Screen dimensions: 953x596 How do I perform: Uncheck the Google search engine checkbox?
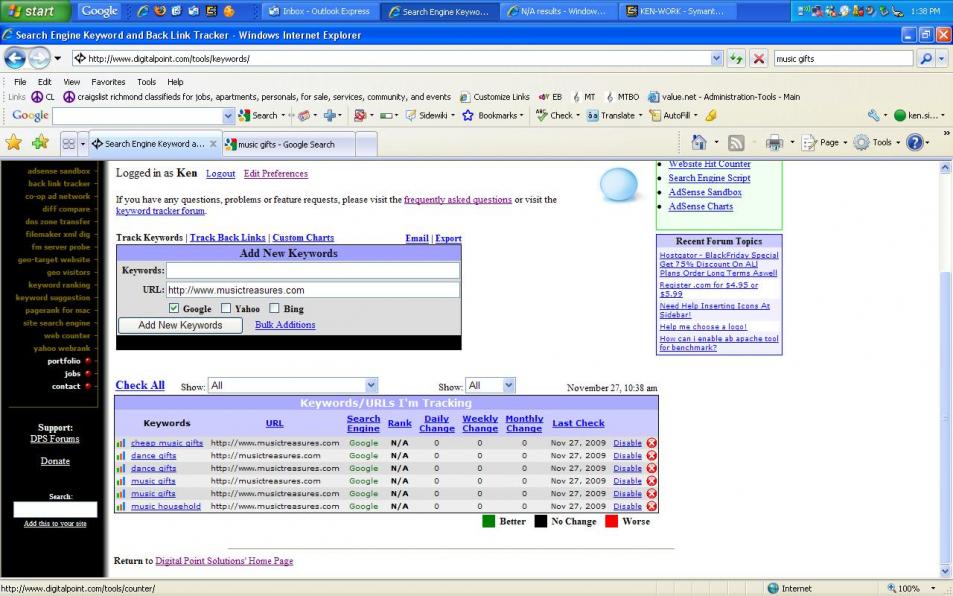click(174, 308)
